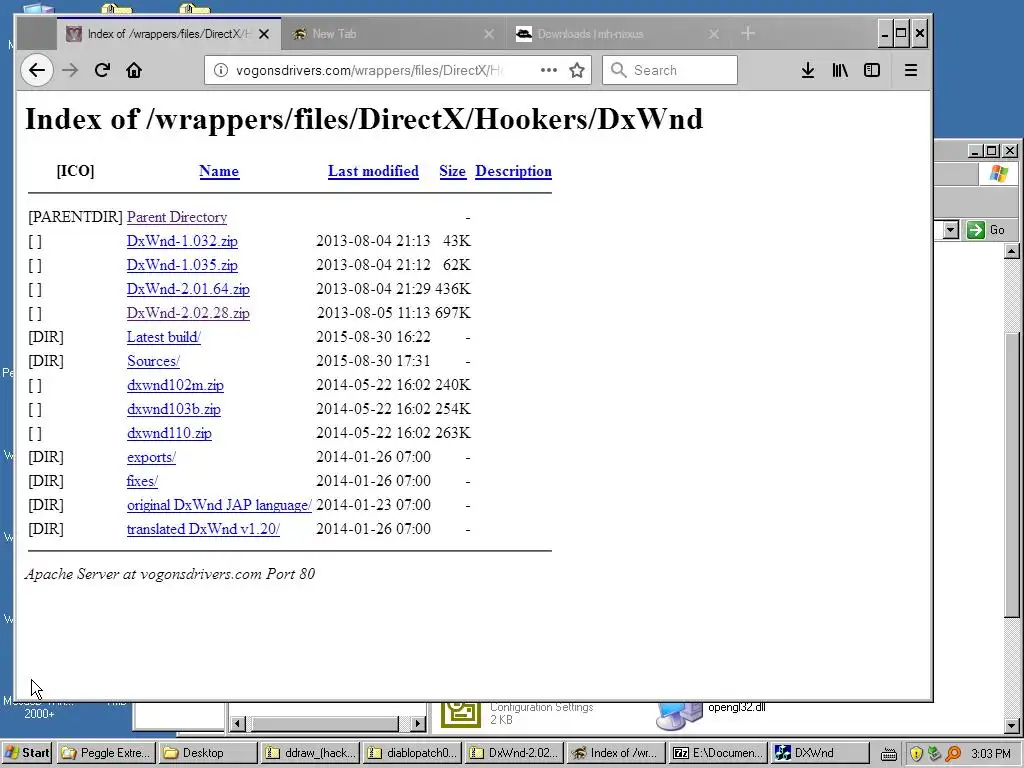Open the Firefox hamburger menu
Viewport: 1024px width, 768px height.
[911, 70]
